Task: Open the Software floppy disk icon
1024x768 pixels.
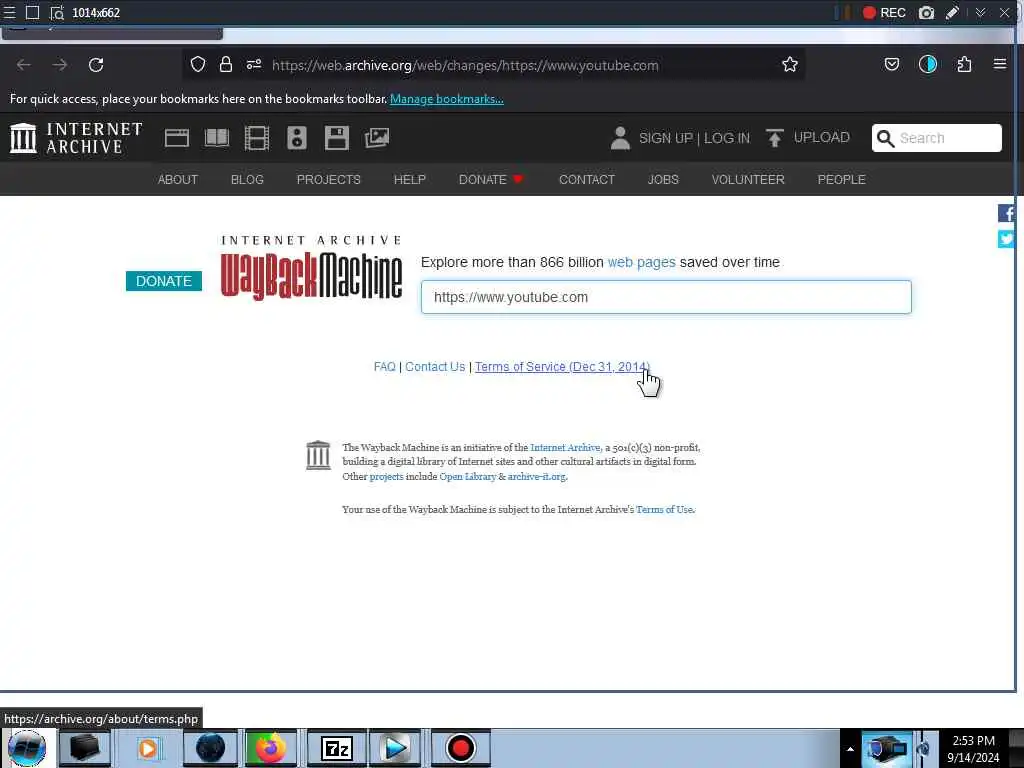Action: (x=337, y=138)
